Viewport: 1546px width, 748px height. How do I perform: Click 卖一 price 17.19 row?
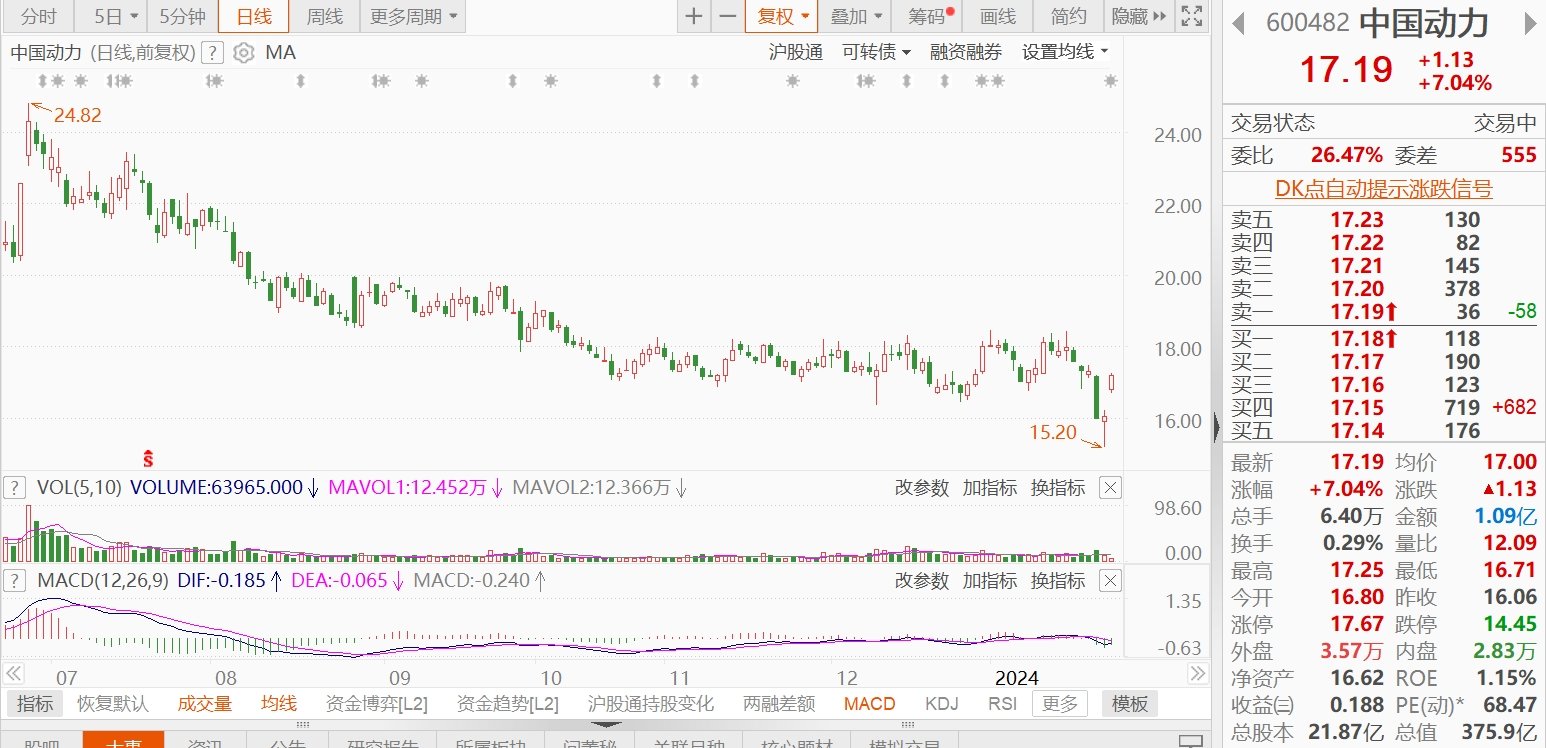1383,312
